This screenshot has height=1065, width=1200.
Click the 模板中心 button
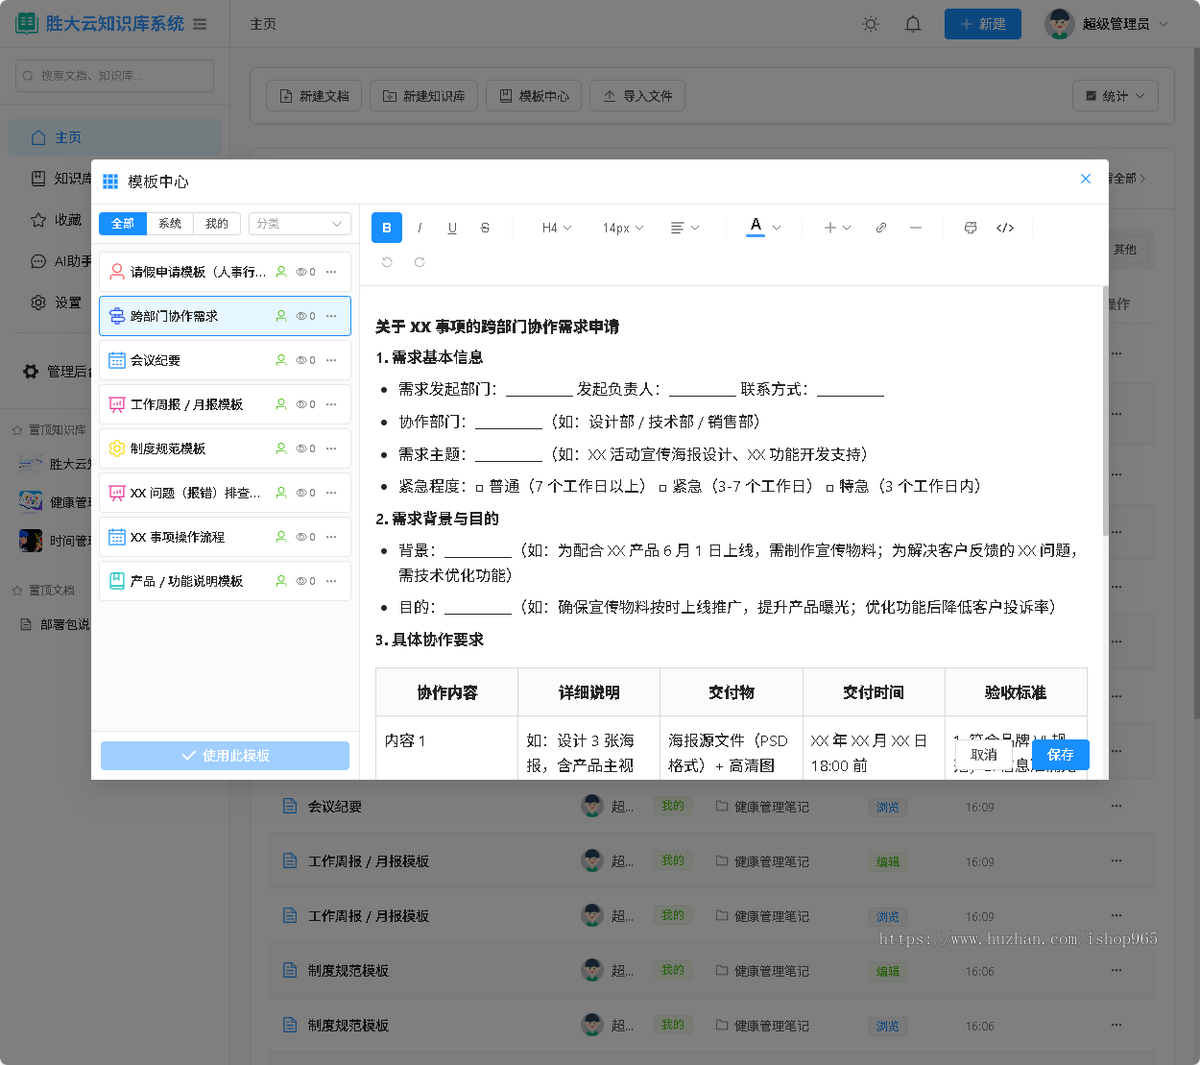pyautogui.click(x=534, y=96)
